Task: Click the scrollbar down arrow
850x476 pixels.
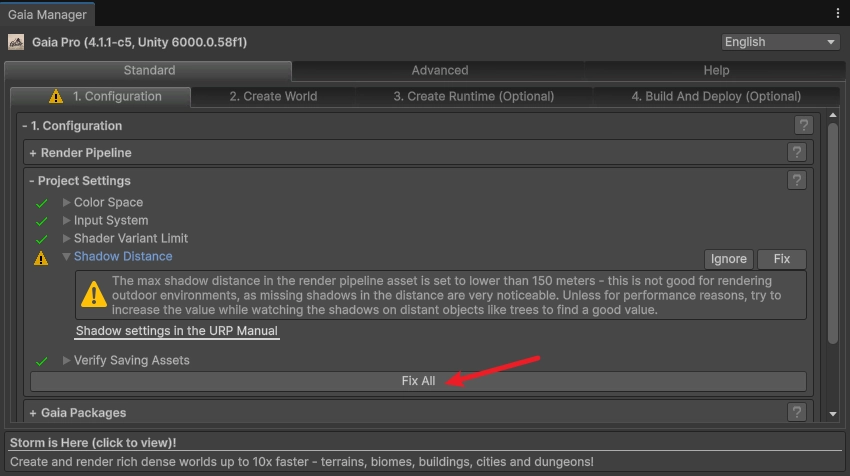Action: point(833,414)
